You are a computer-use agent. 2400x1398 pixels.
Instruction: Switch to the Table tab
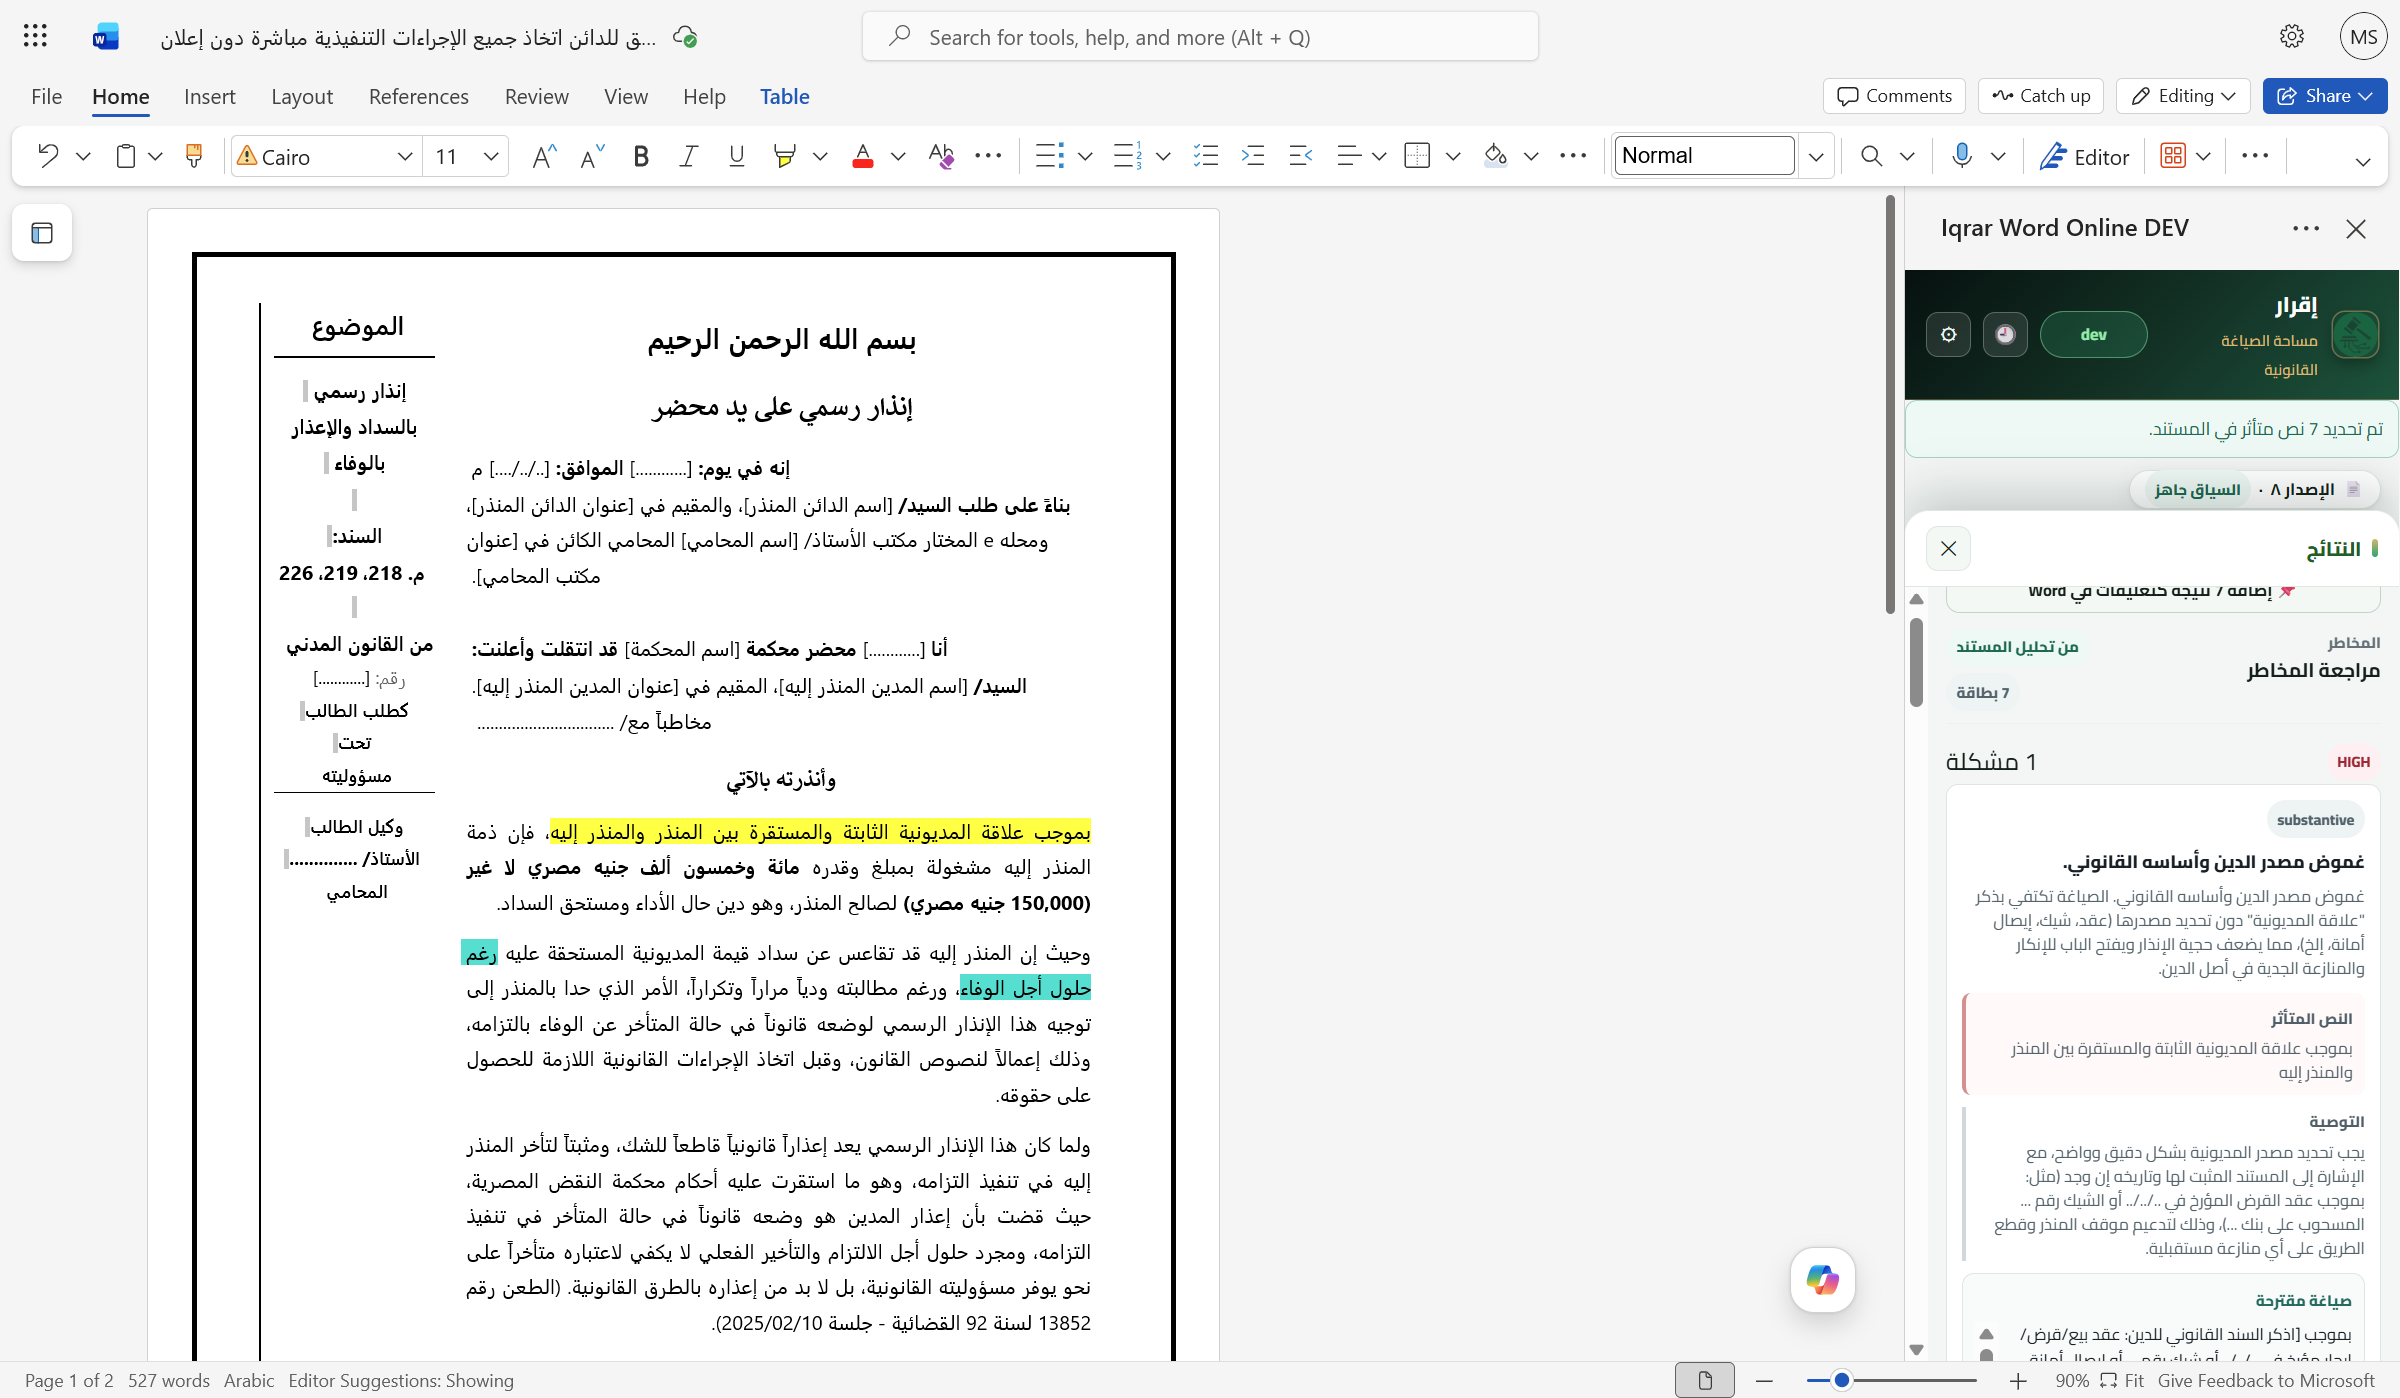[x=785, y=96]
